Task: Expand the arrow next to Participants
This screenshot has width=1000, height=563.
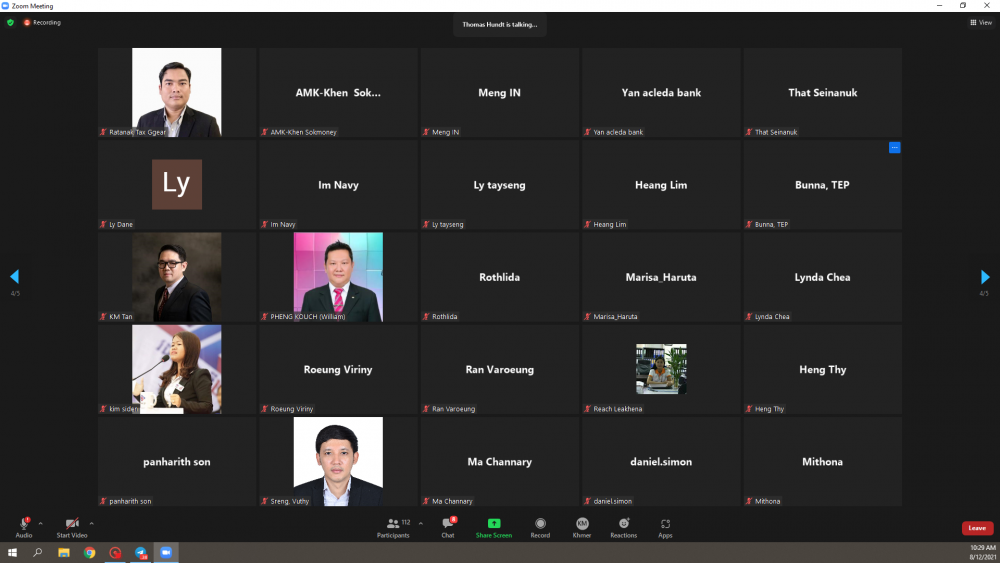Action: (x=420, y=523)
